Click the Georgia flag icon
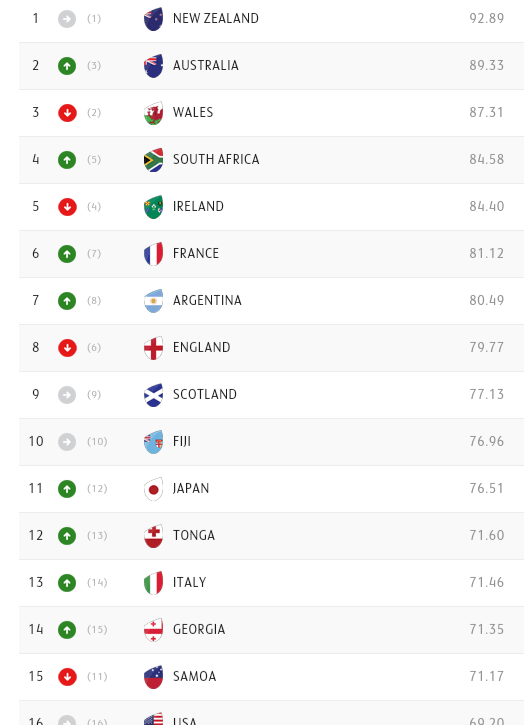524x725 pixels. coord(153,630)
